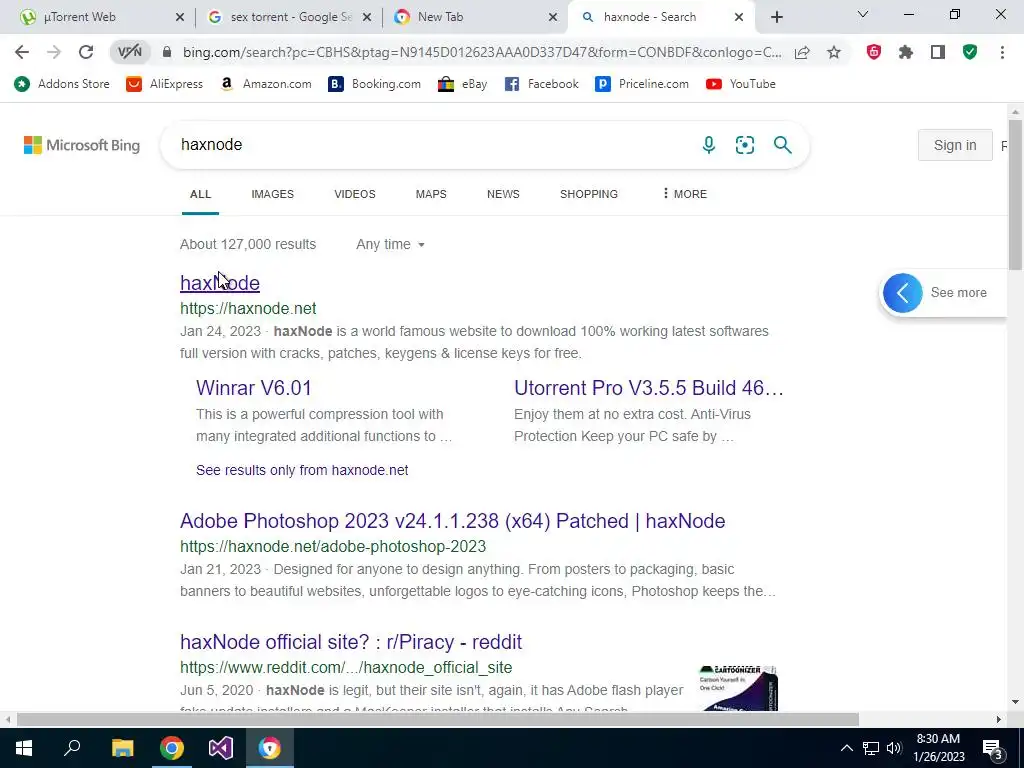The image size is (1024, 768).
Task: Open File Explorer from taskbar
Action: [122, 748]
